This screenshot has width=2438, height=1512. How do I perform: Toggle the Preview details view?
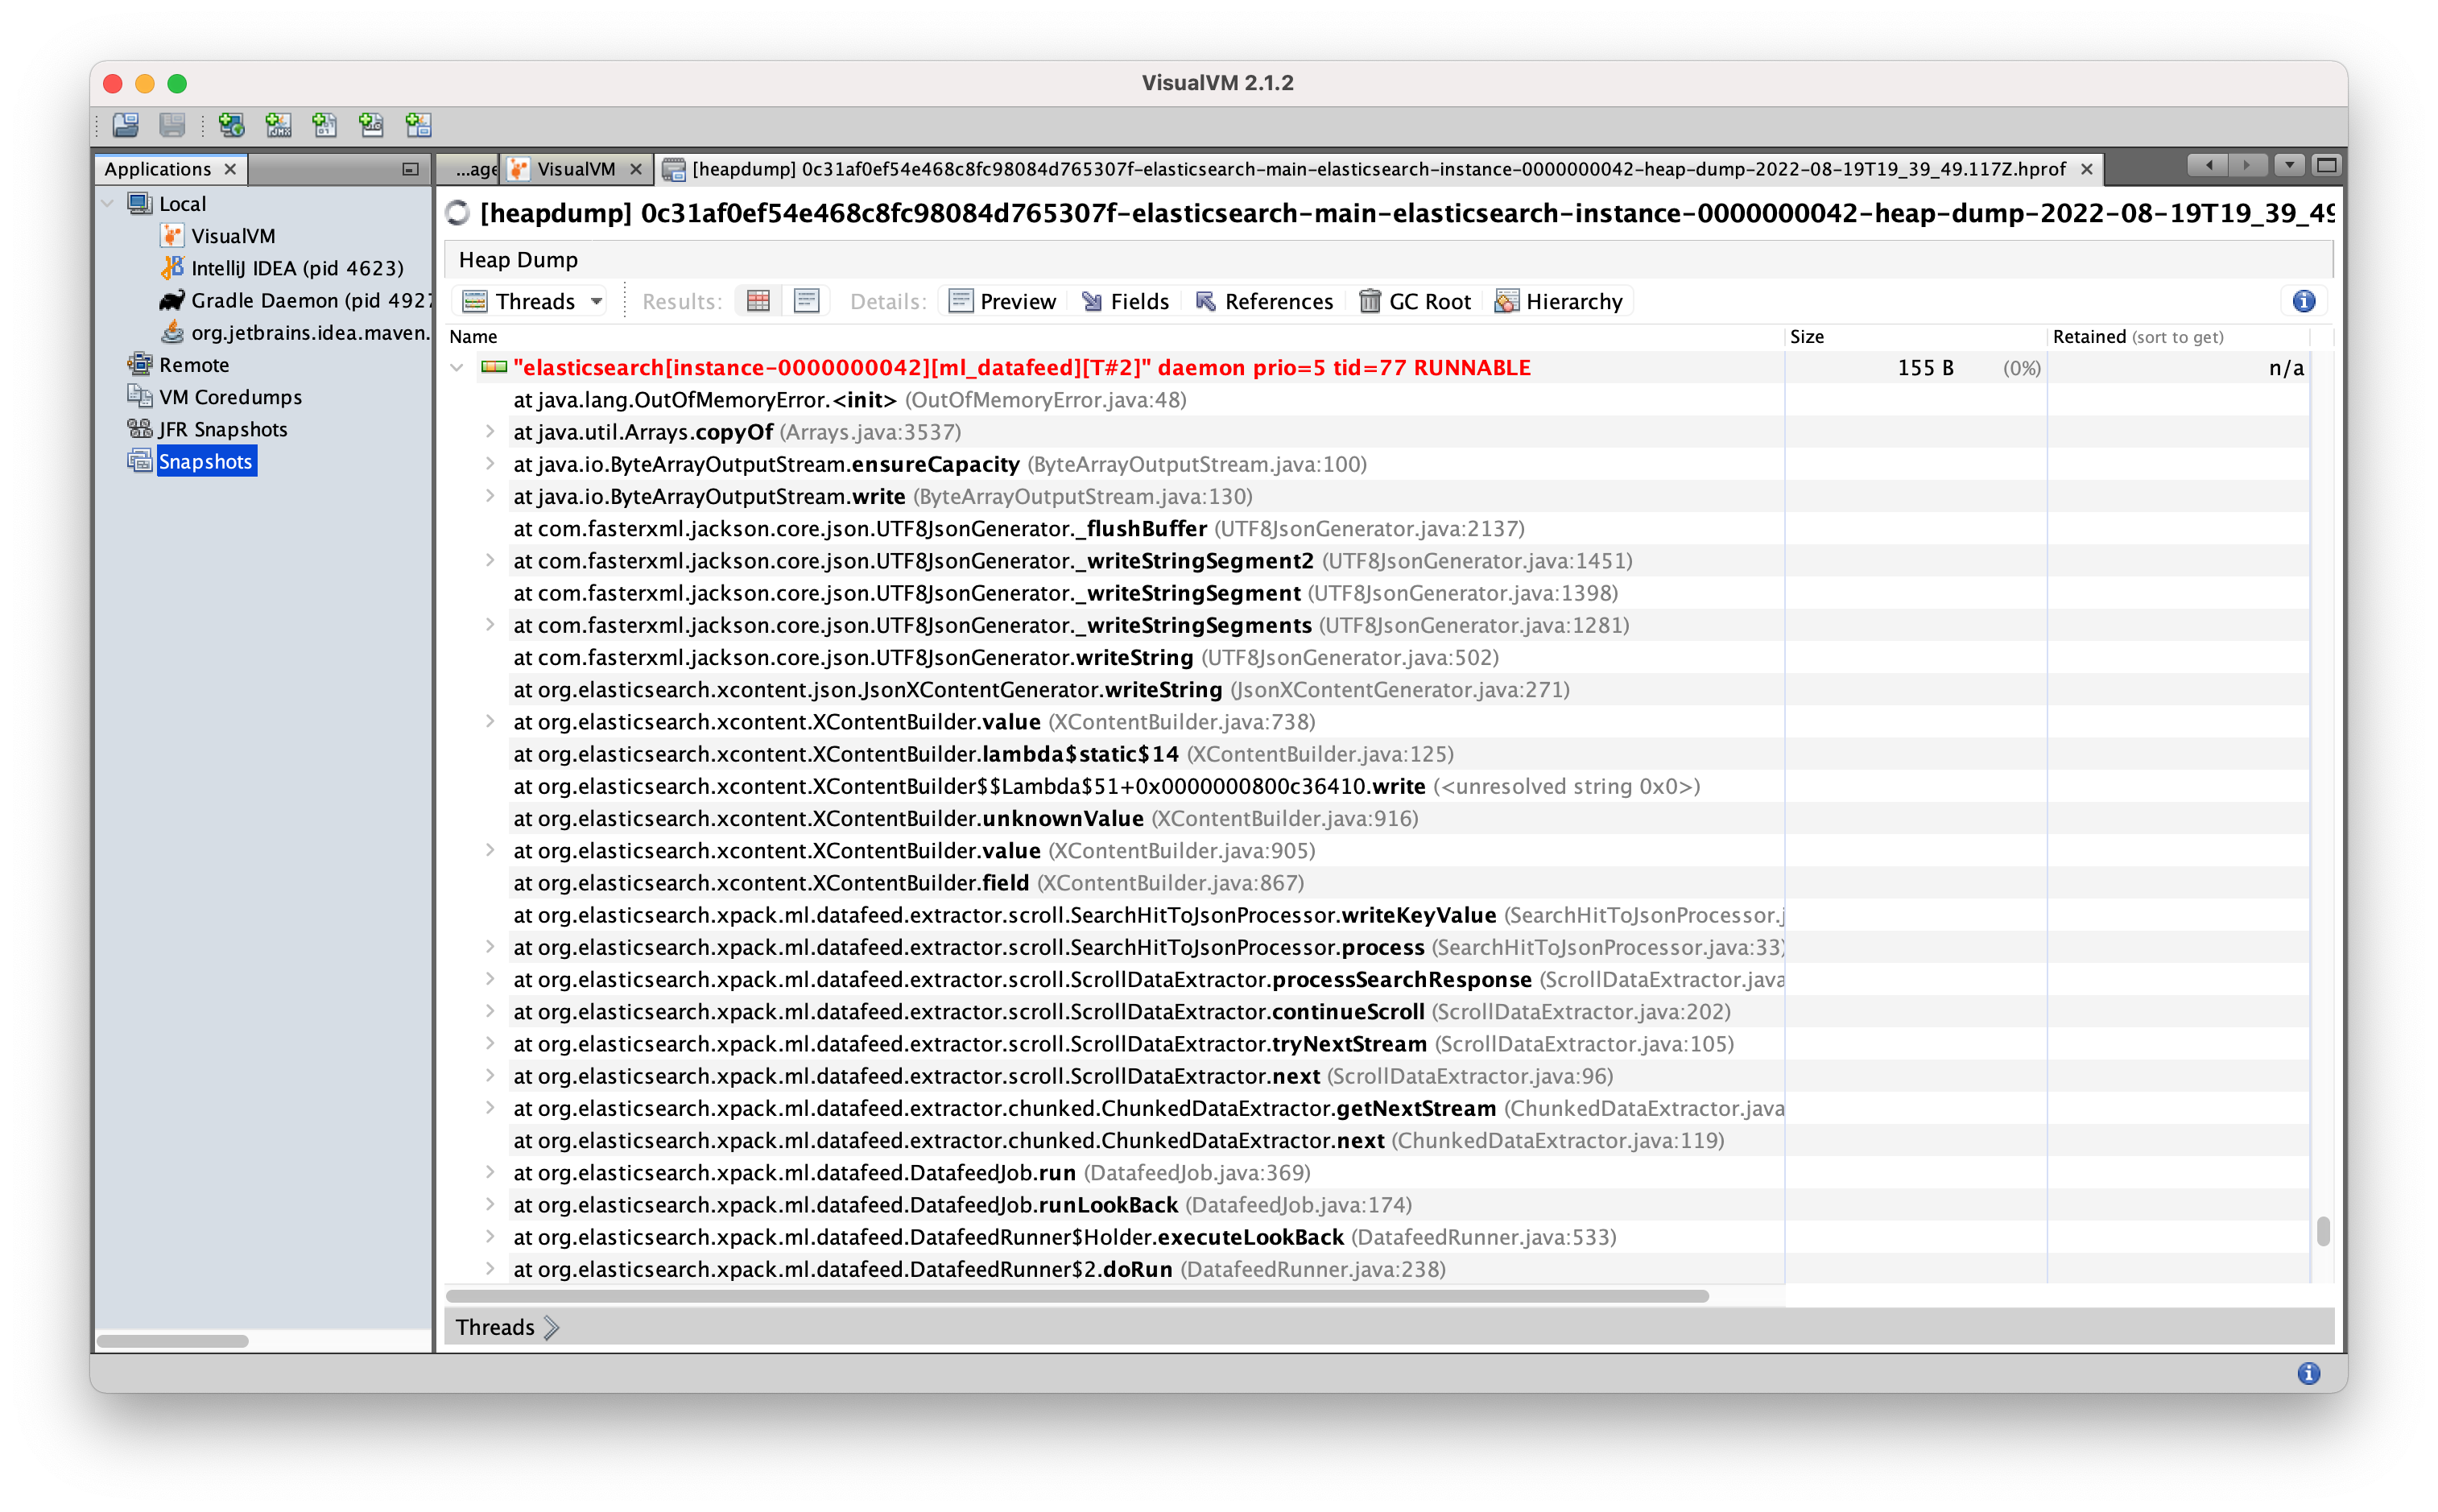pyautogui.click(x=1002, y=301)
